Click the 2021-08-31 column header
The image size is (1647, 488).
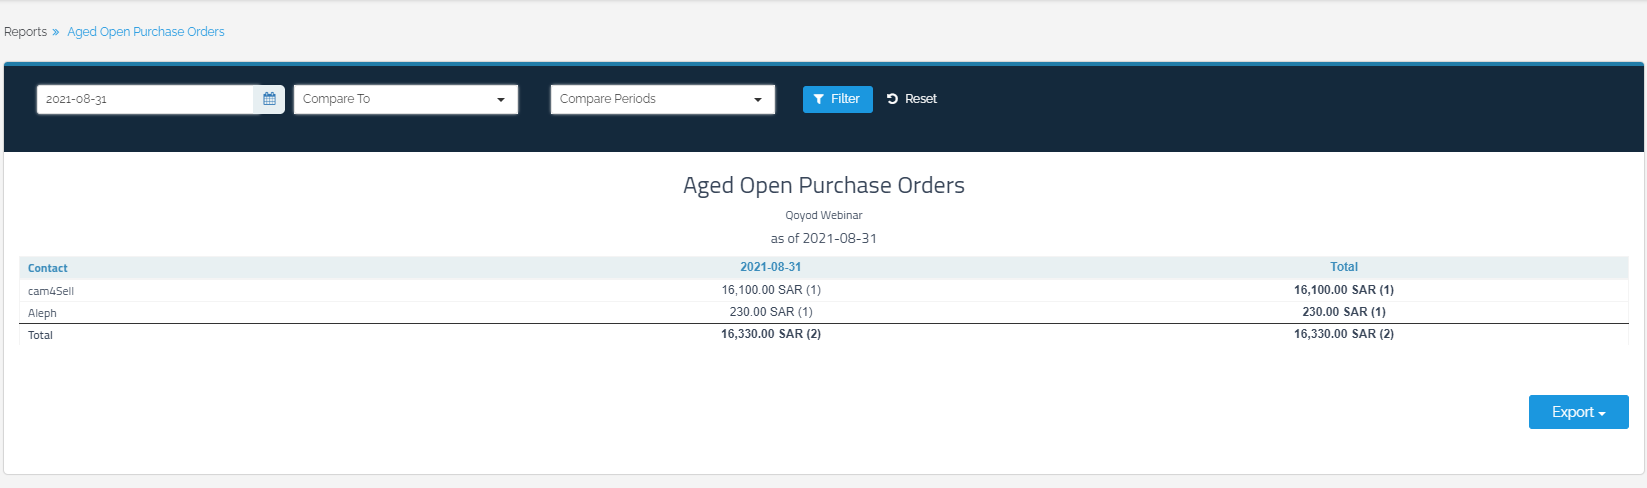(770, 267)
